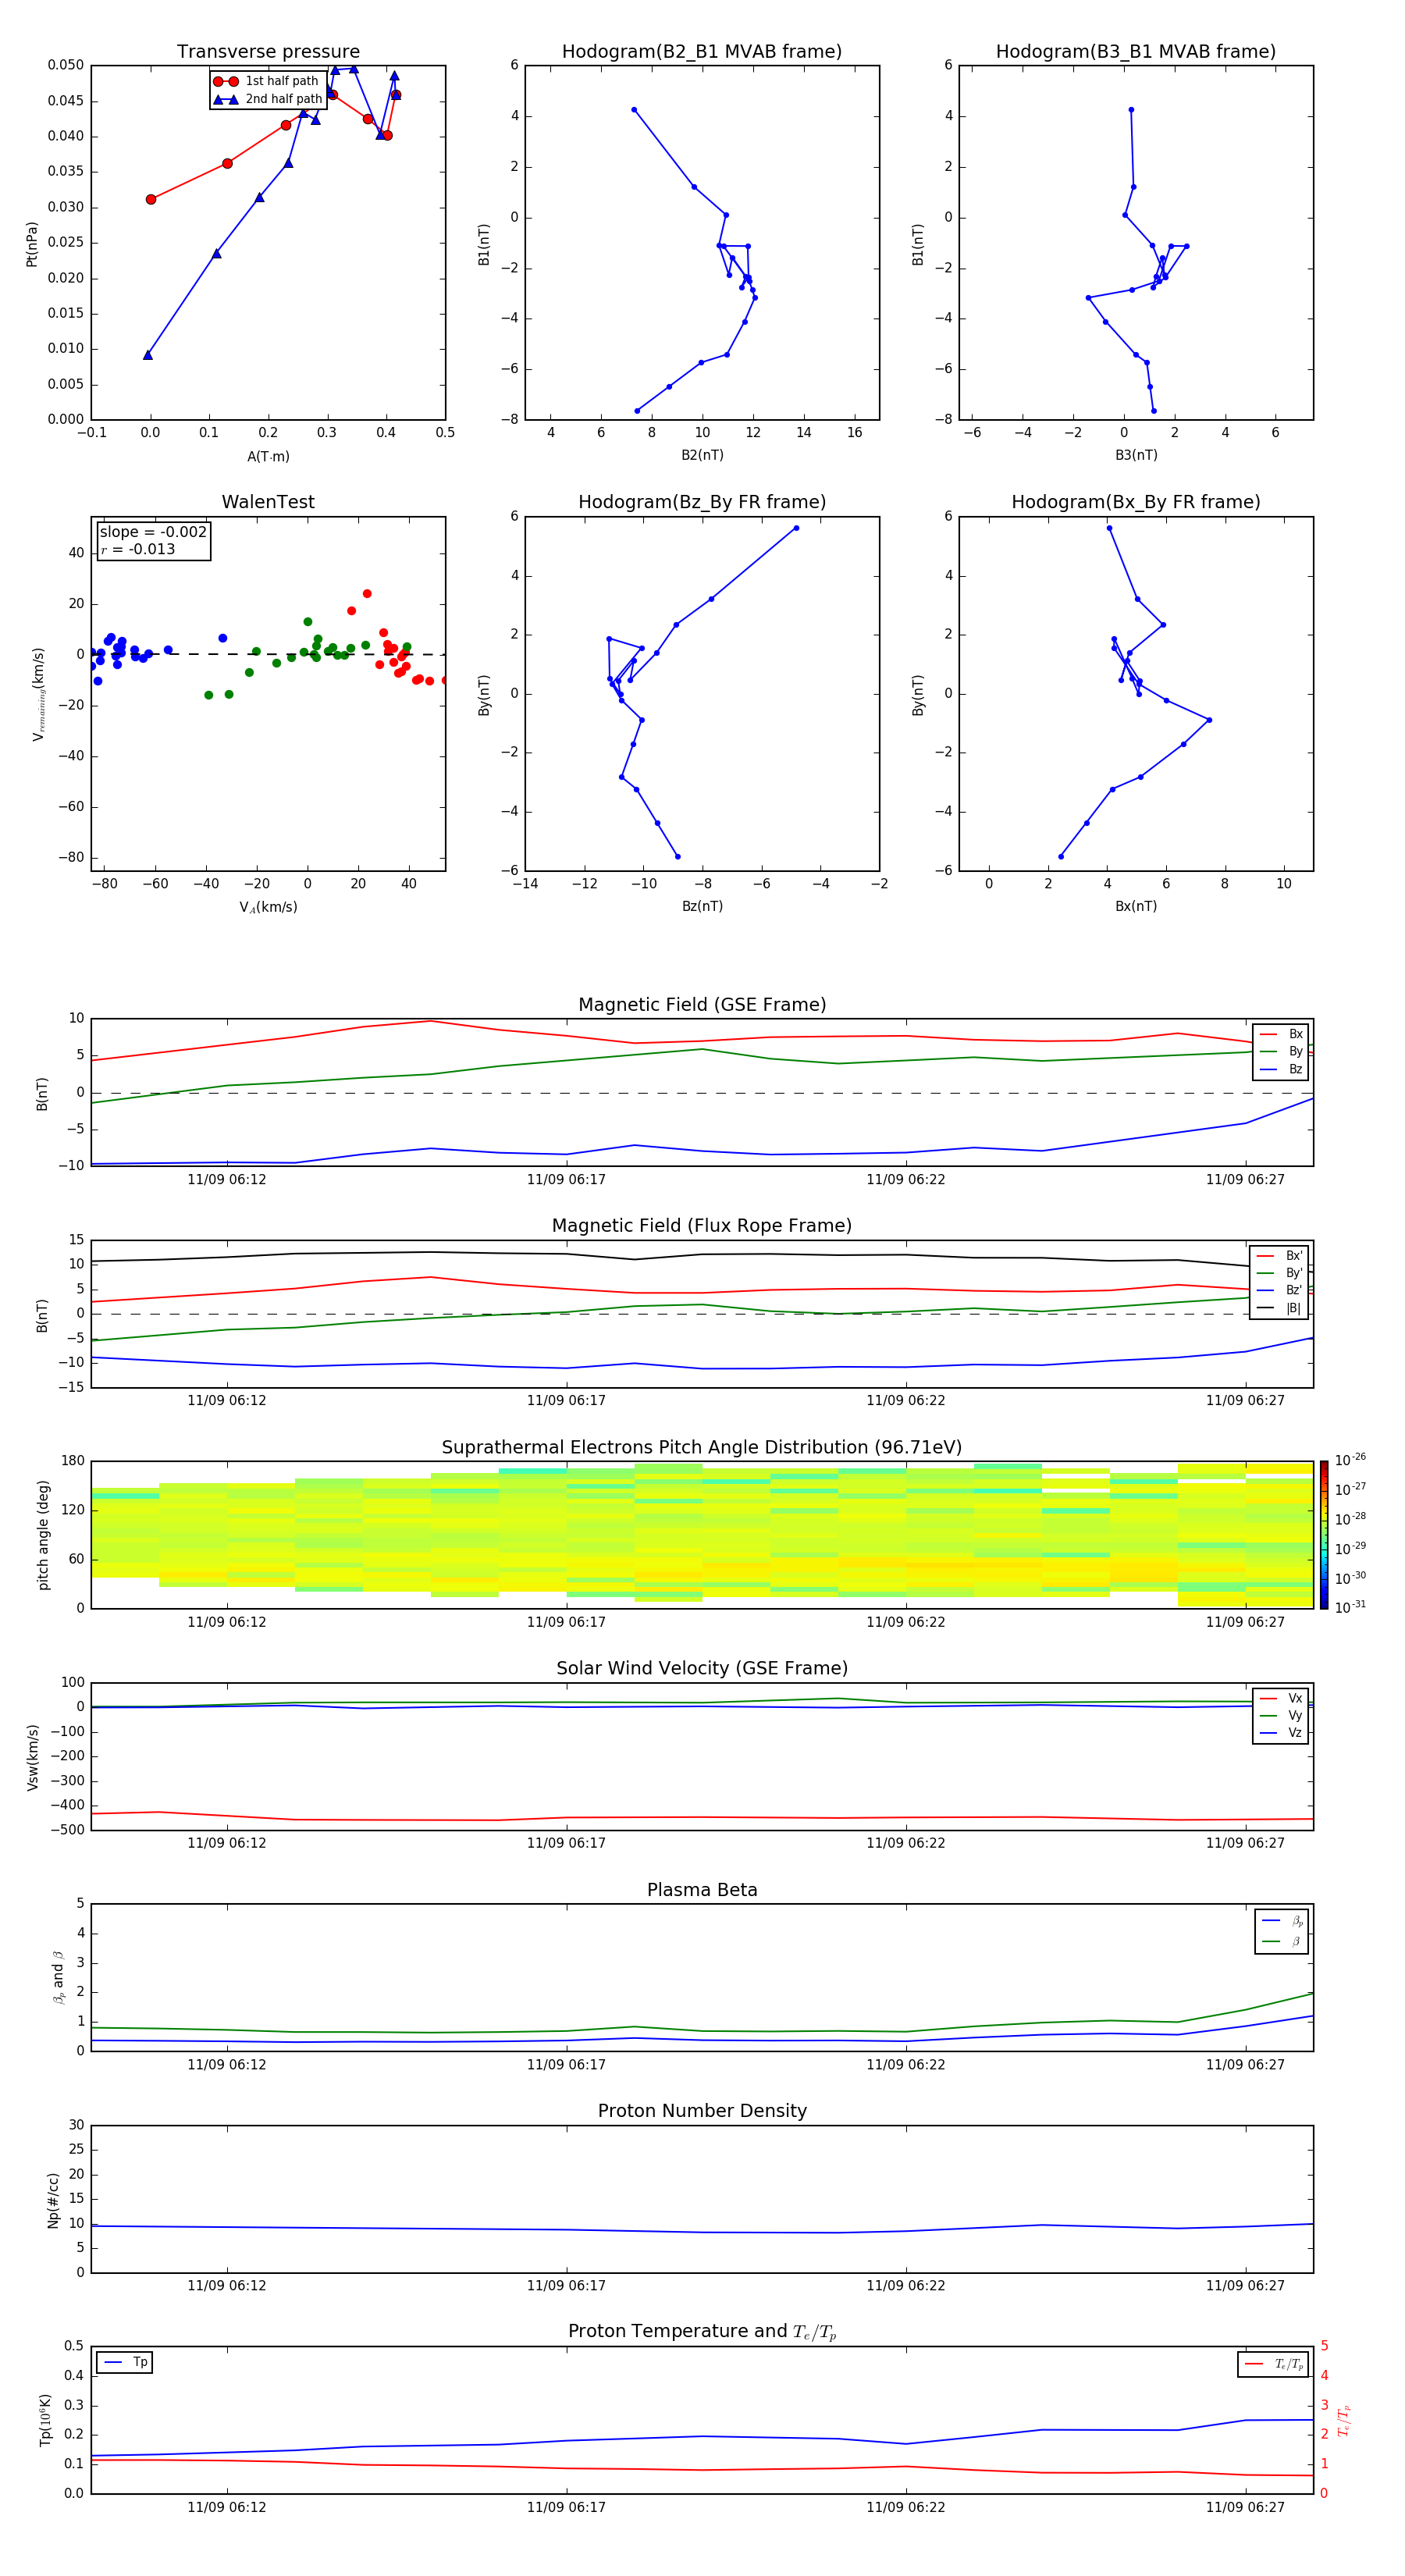This screenshot has height=2576, width=1405.
Task: Select the |B| entry in Flux Rope legend
Action: [x=1279, y=1307]
